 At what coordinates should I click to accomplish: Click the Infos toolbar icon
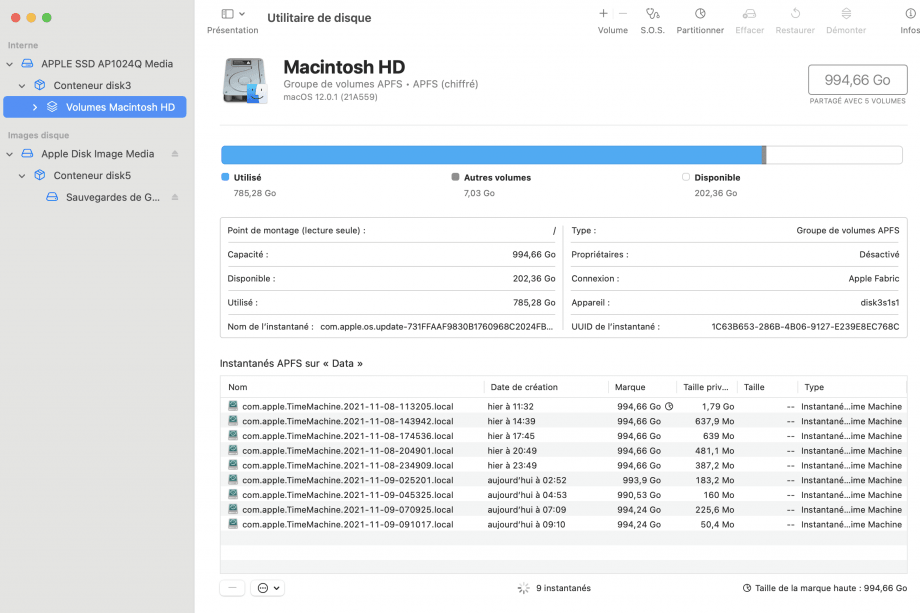pos(909,14)
